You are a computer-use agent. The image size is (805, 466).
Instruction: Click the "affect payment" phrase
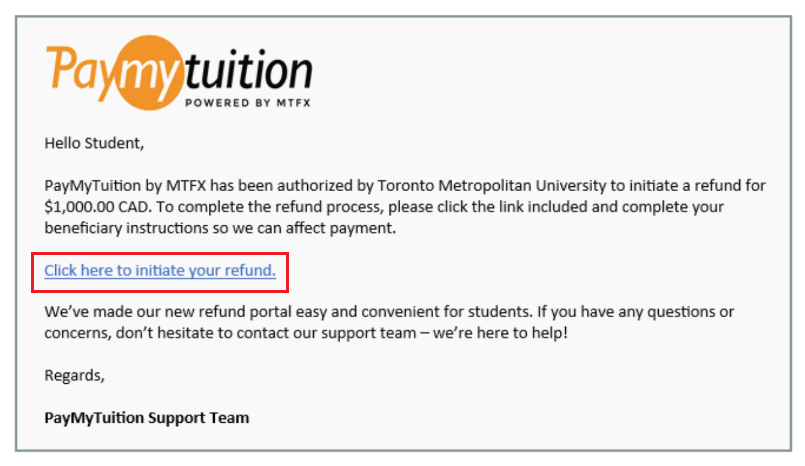pos(345,229)
